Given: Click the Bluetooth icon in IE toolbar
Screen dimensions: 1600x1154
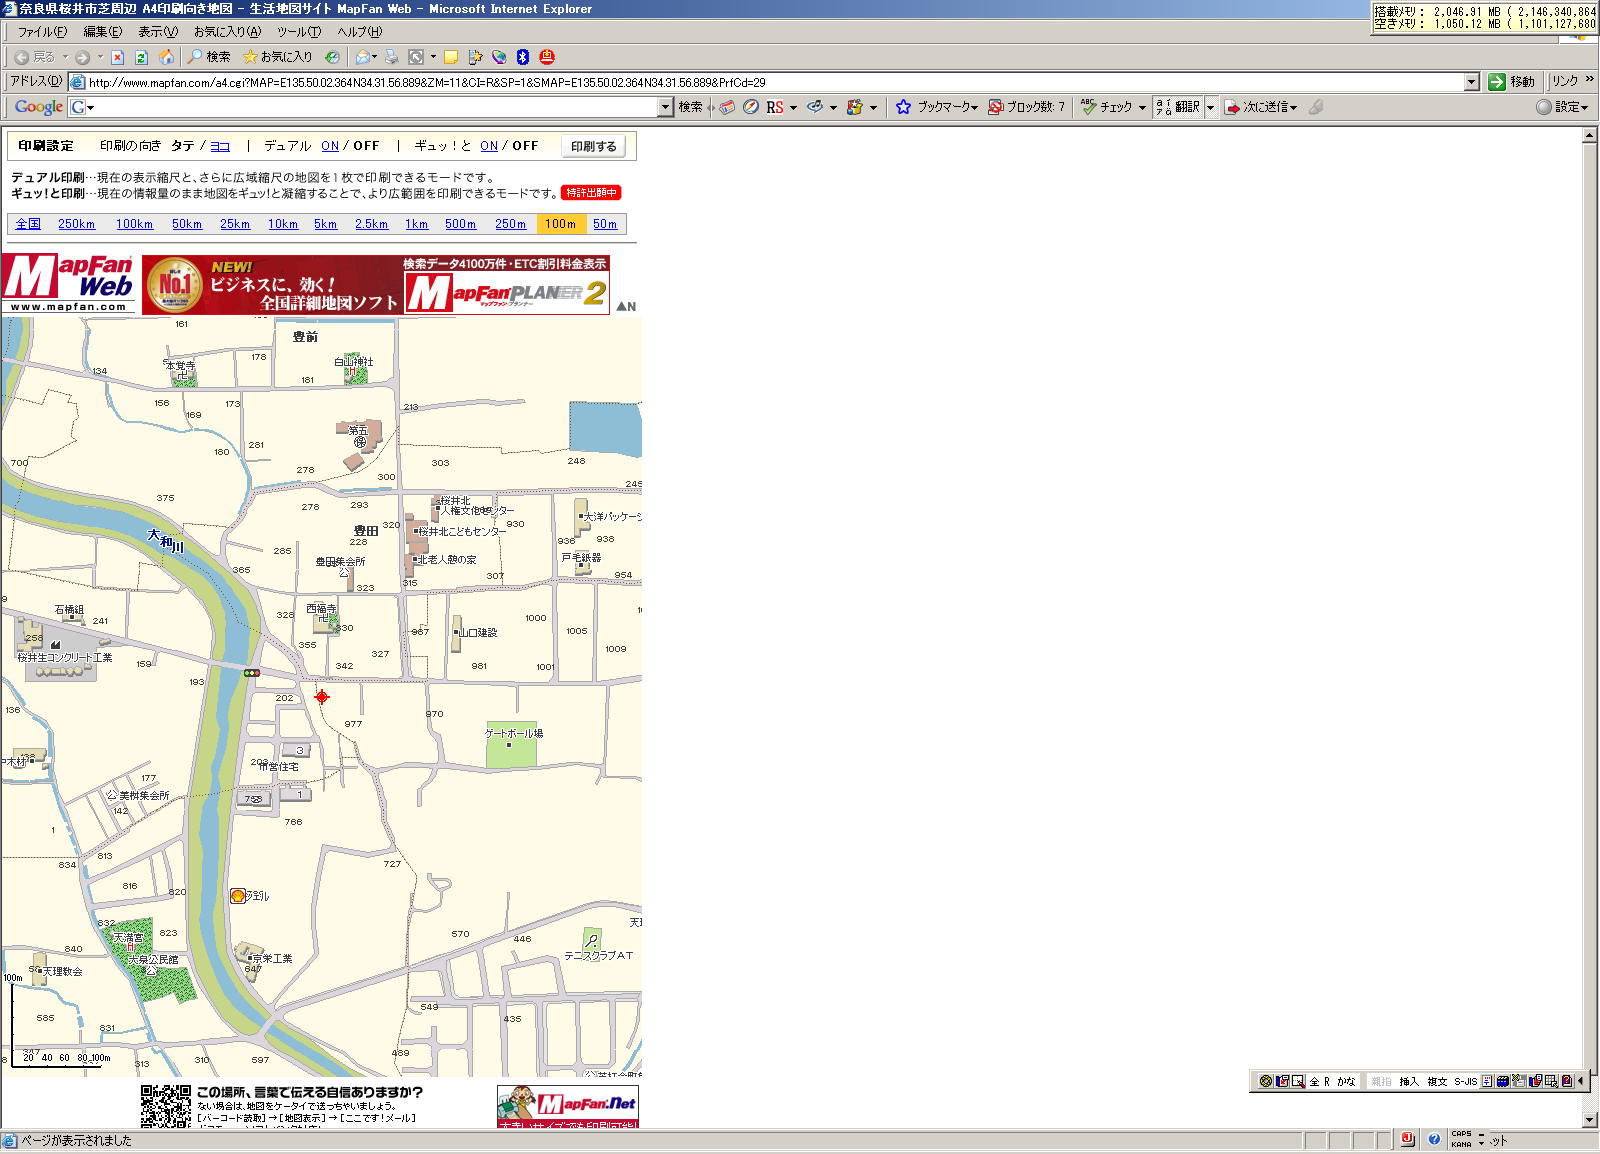Looking at the screenshot, I should 522,57.
